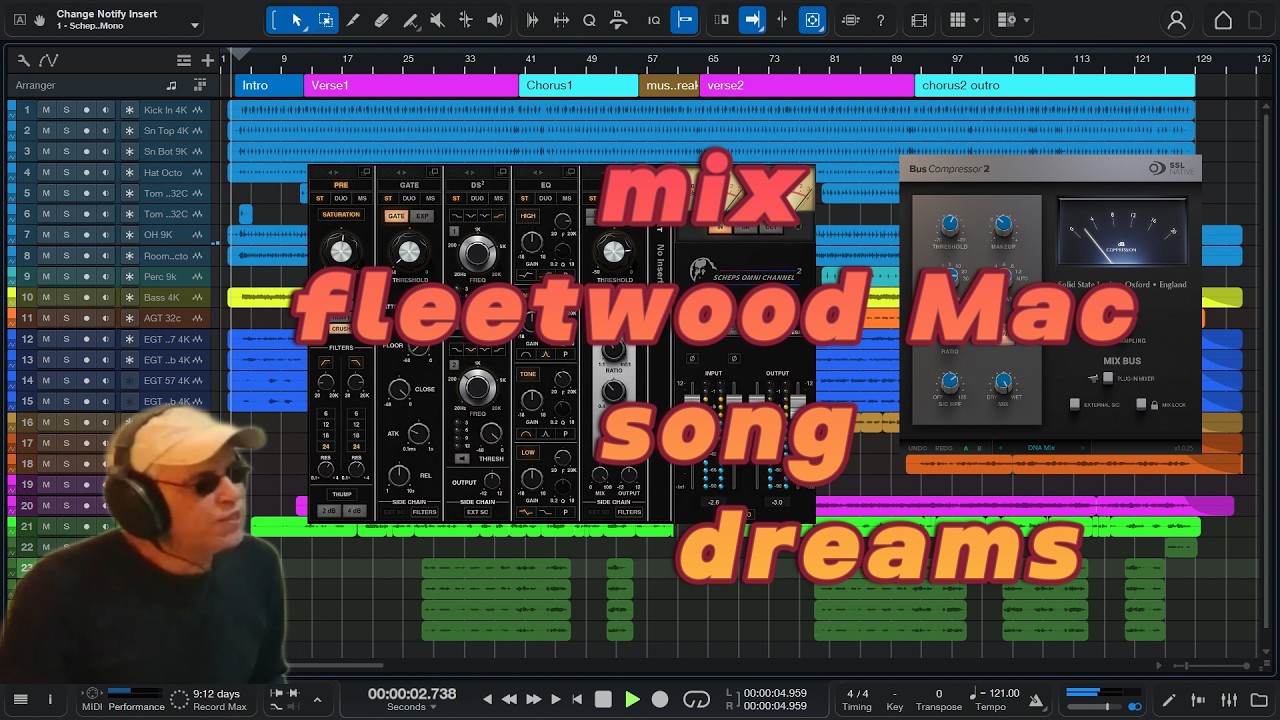This screenshot has height=720, width=1280.
Task: Toggle loop in transport bar
Action: [x=696, y=700]
